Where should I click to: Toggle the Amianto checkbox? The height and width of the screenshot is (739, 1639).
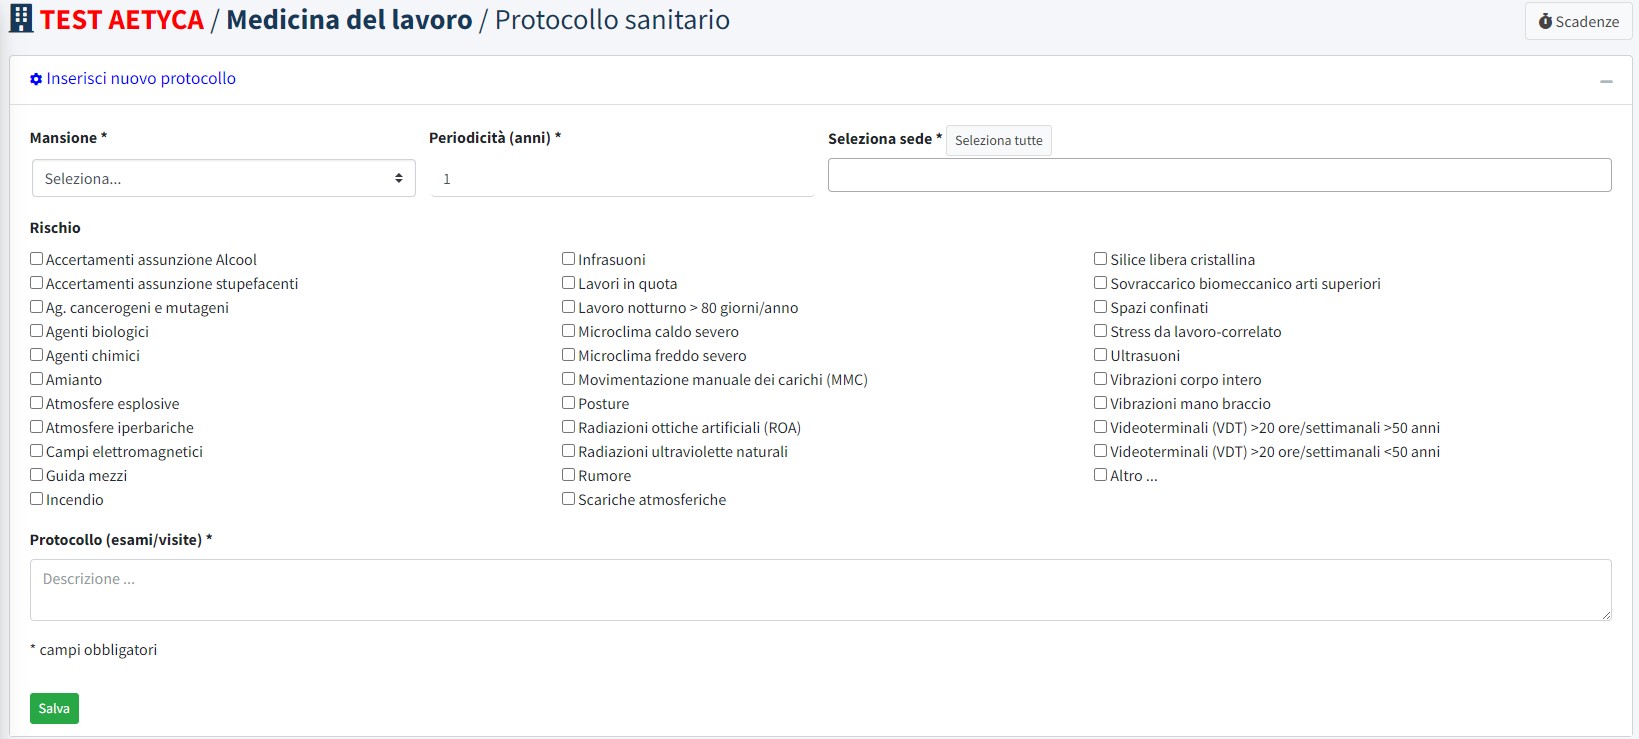[x=37, y=379]
